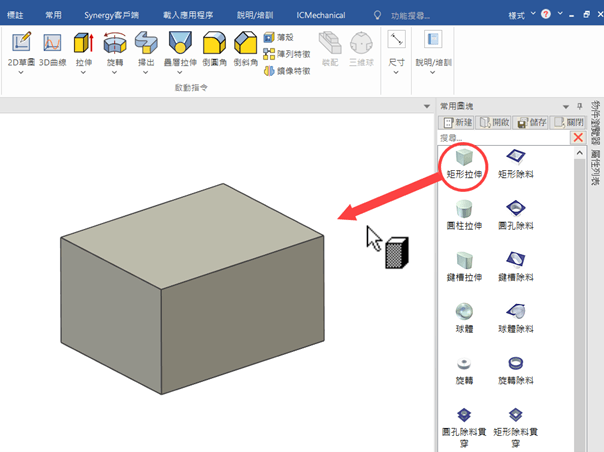The width and height of the screenshot is (604, 452).
Task: Pick the 鍵槽除料 block
Action: (515, 267)
